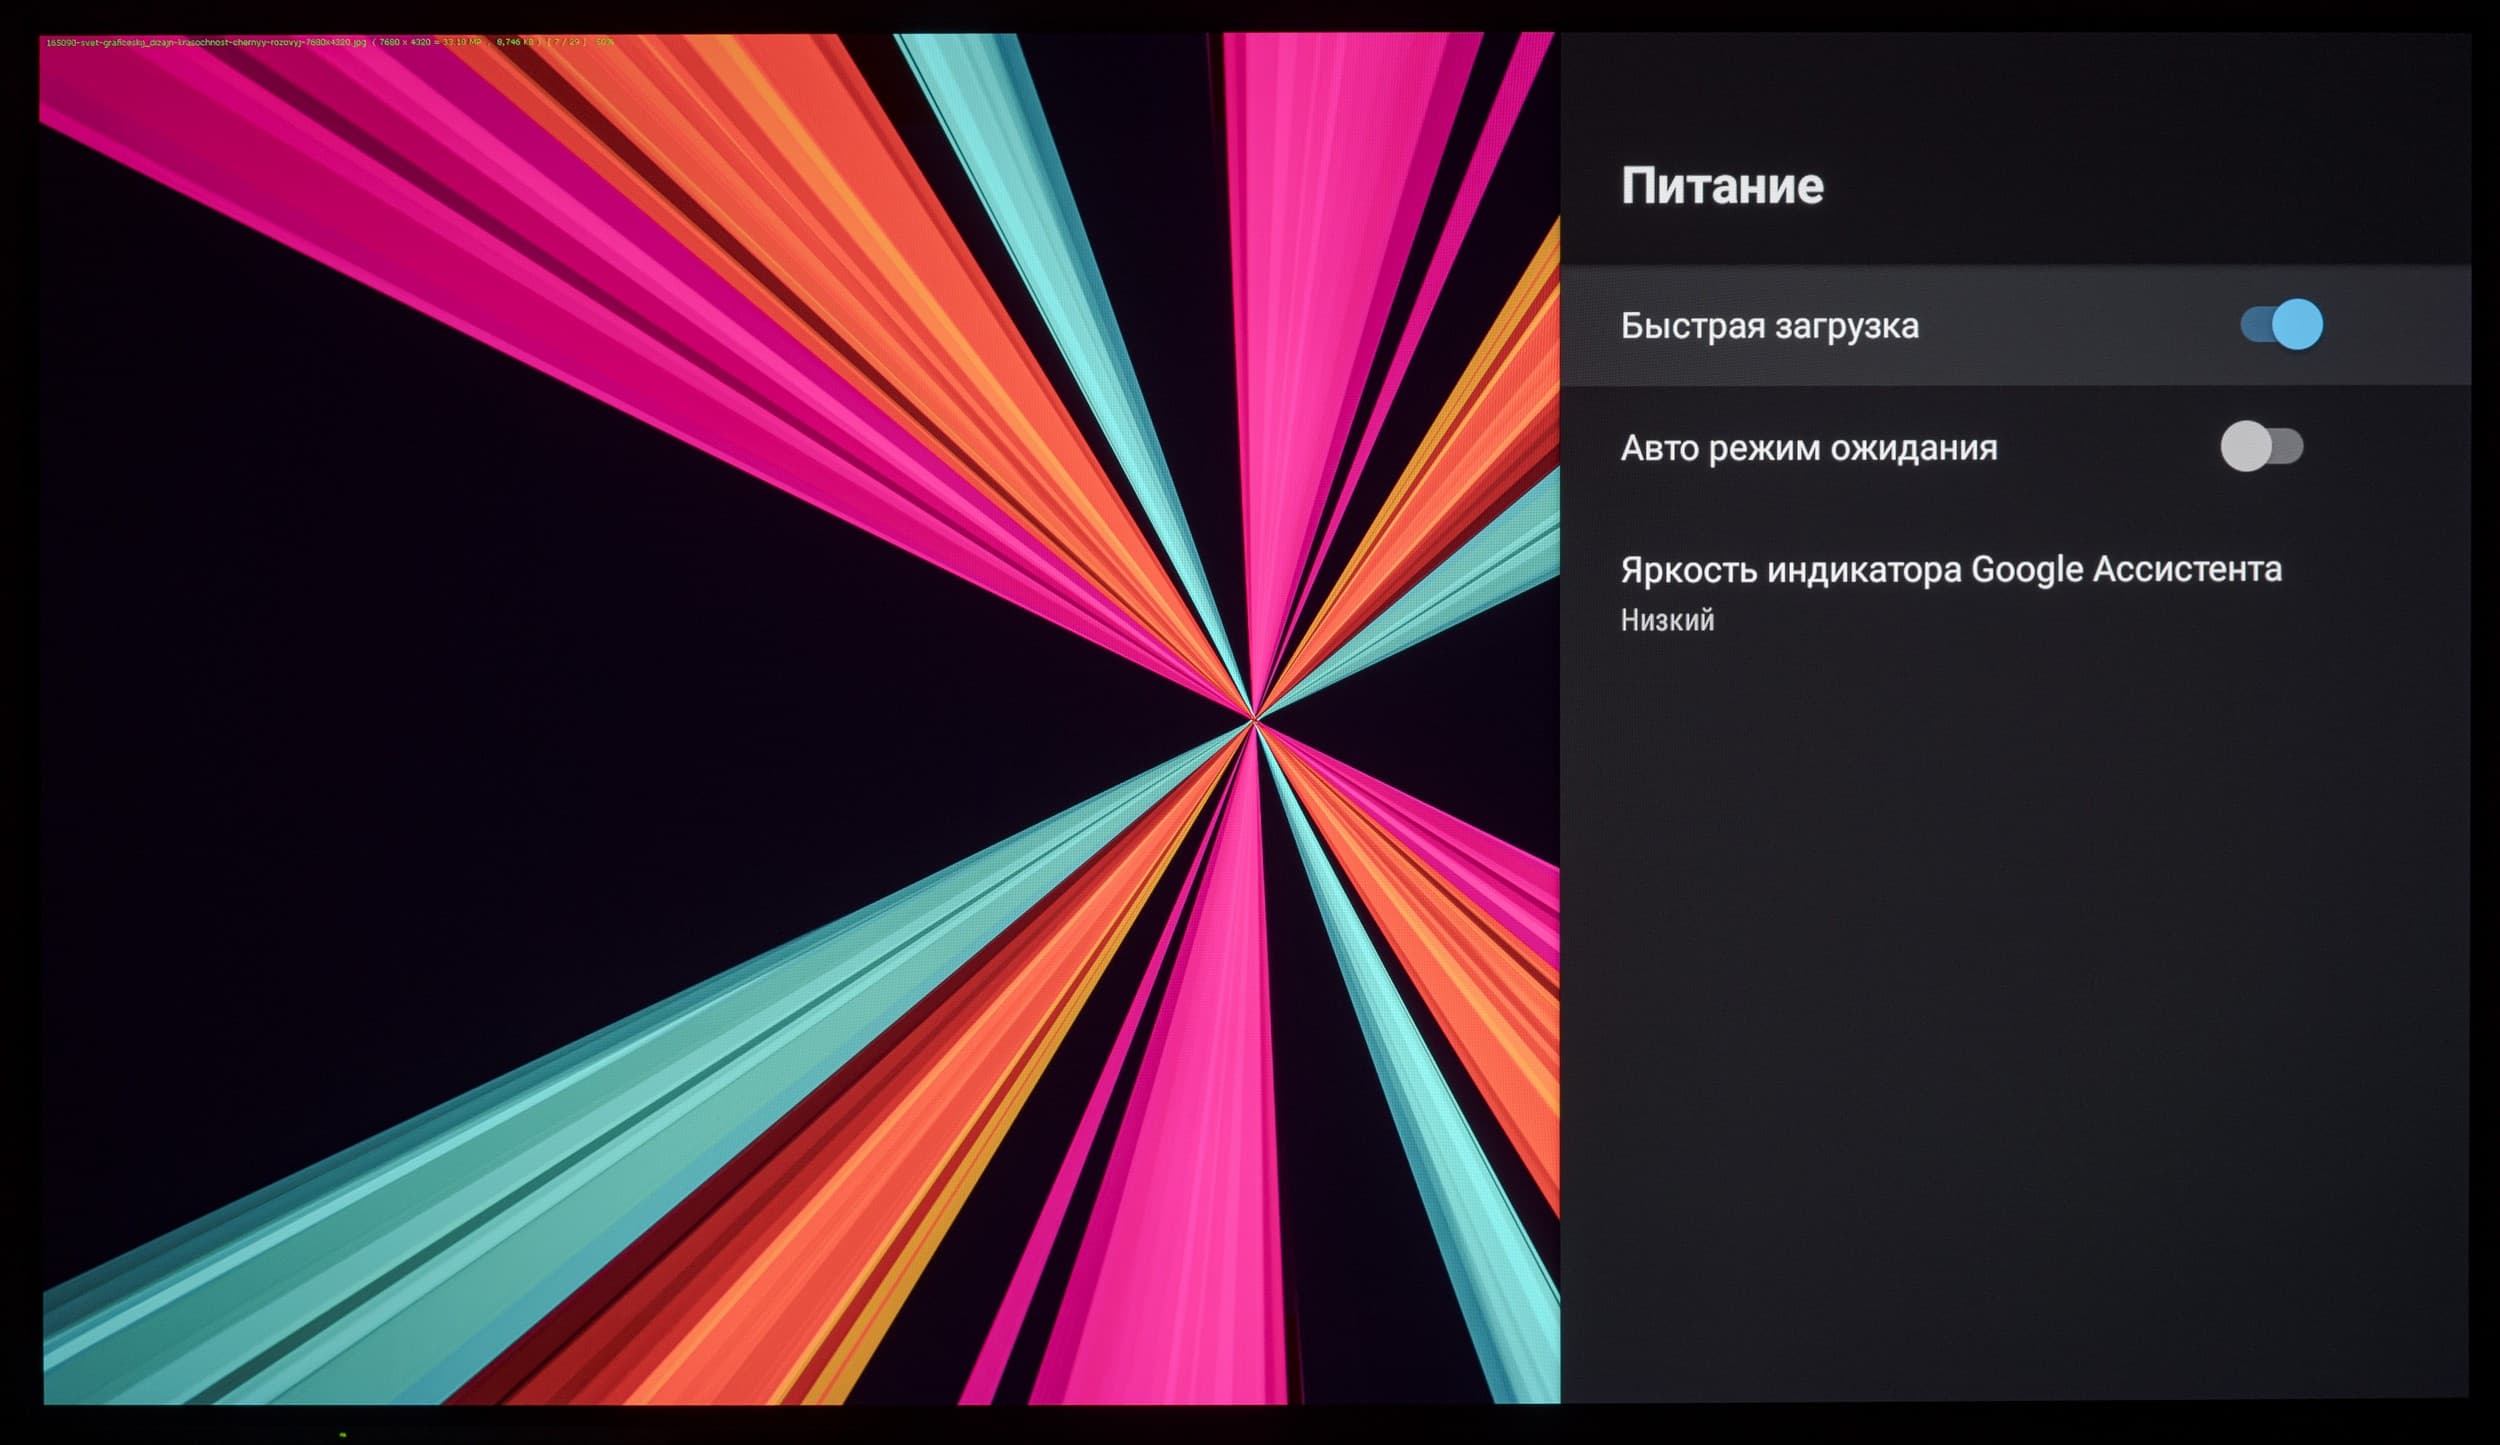Viewport: 2500px width, 1445px height.
Task: Click the Питание panel heading
Action: point(1721,186)
